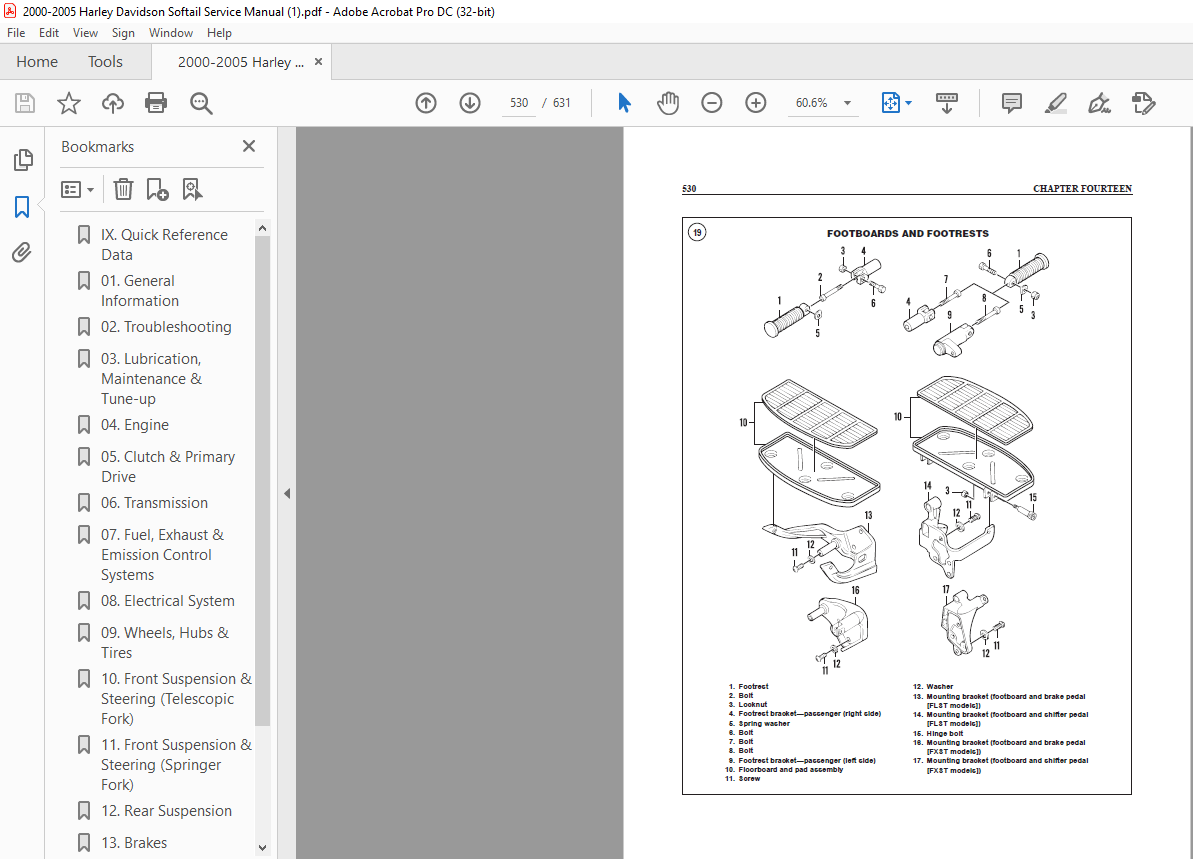Open bookmark 13. Brakes

click(134, 843)
